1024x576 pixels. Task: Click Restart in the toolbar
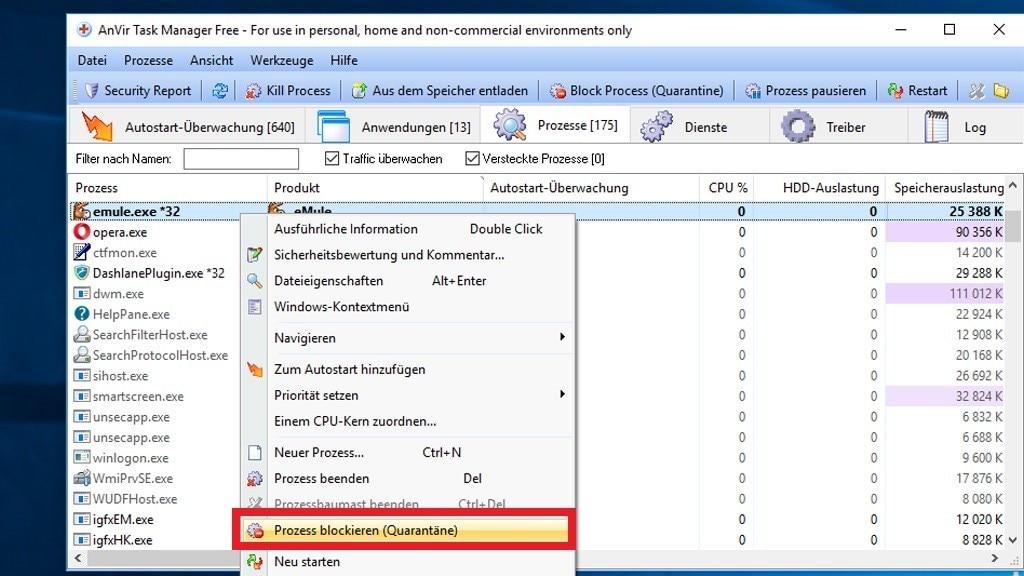point(917,91)
